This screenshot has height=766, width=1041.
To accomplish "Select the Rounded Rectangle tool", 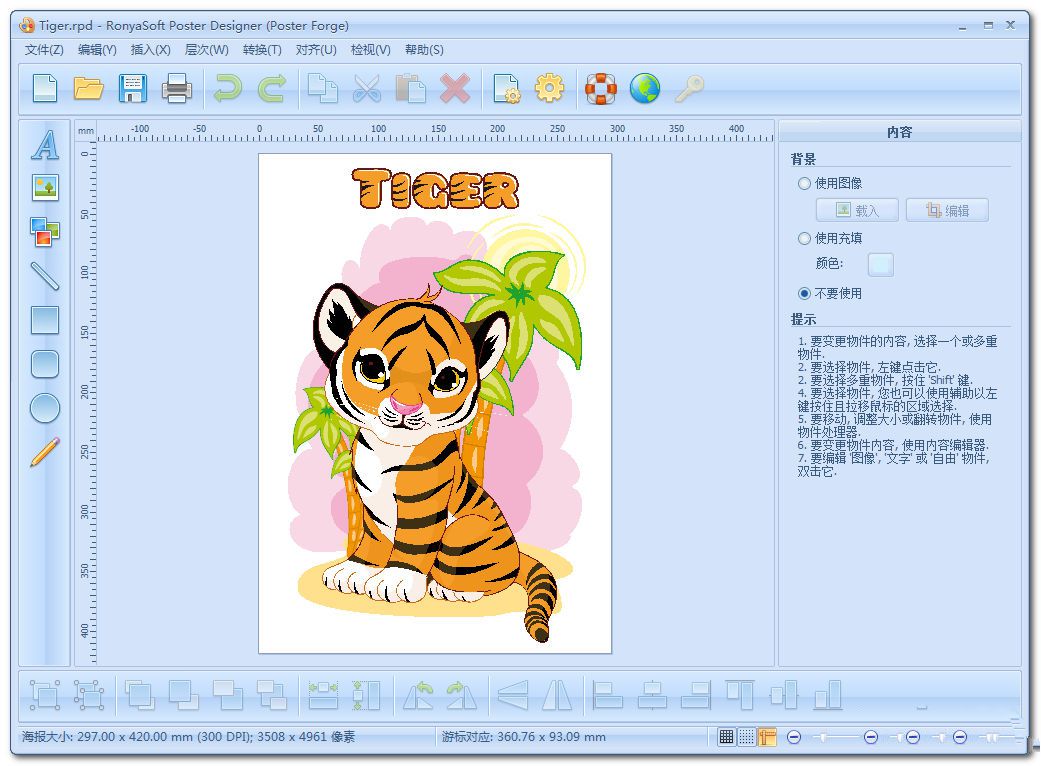I will (x=44, y=364).
